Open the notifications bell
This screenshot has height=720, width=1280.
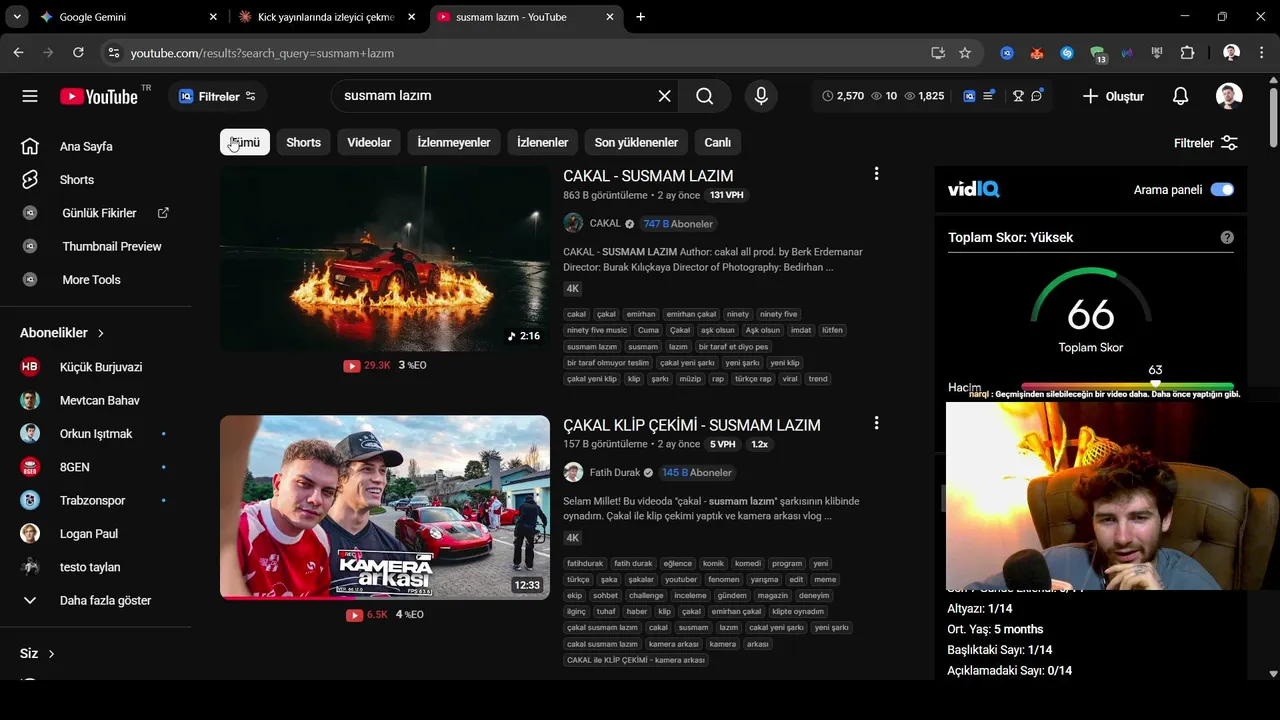point(1180,96)
